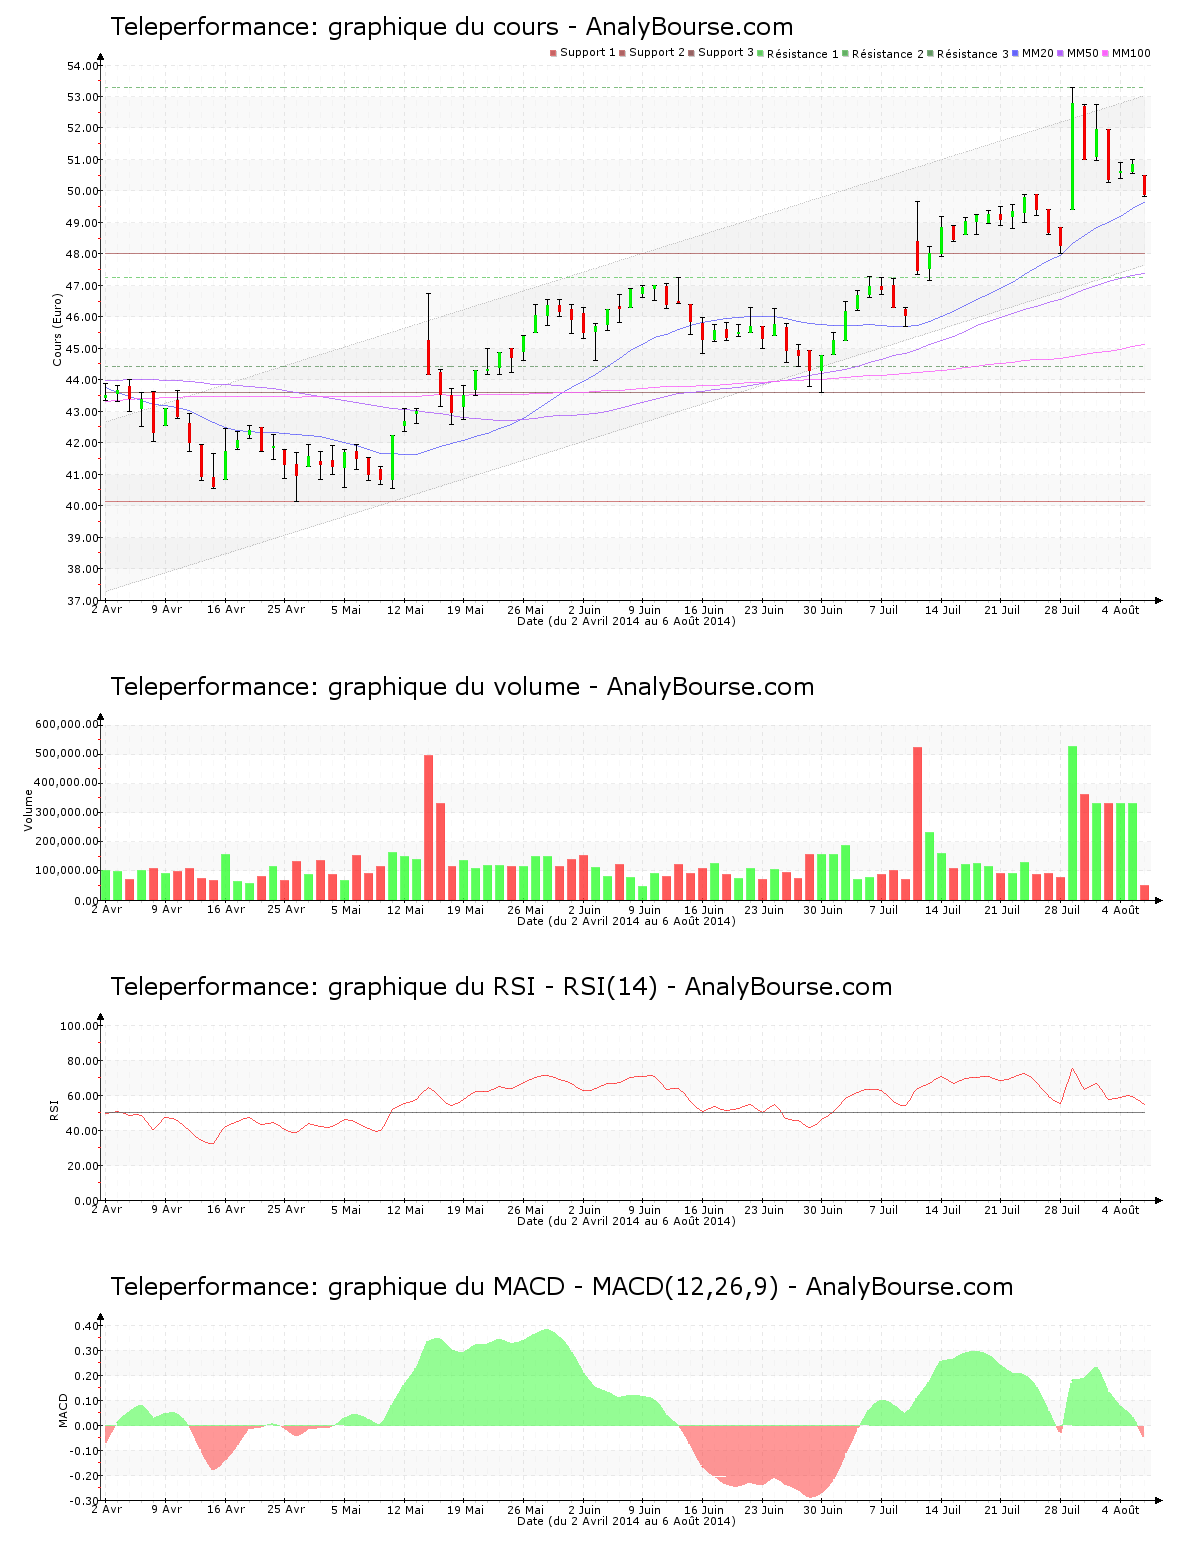The height and width of the screenshot is (1550, 1200).
Task: Click the -0.10 MACD axis value
Action: 84,1451
